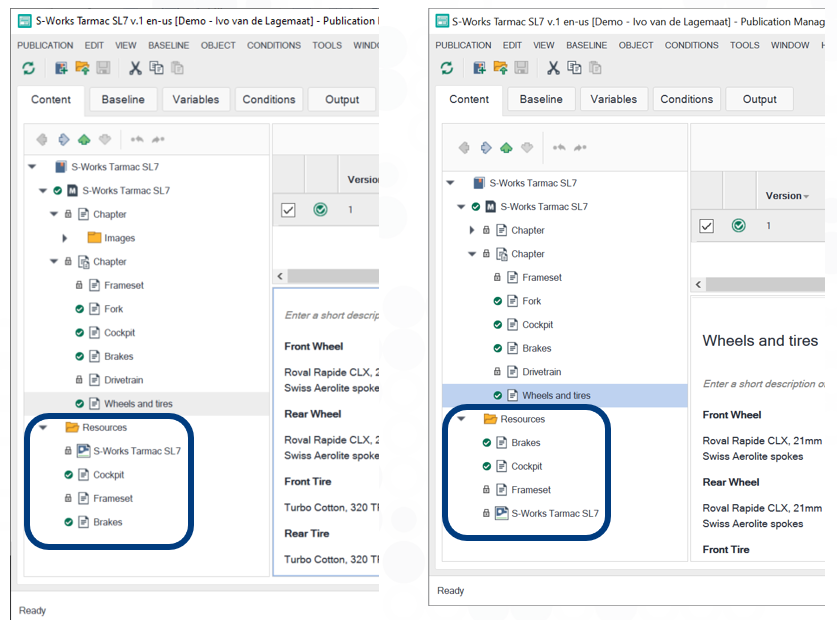This screenshot has width=837, height=620.
Task: Click Copy icon in right window toolbar
Action: 574,68
